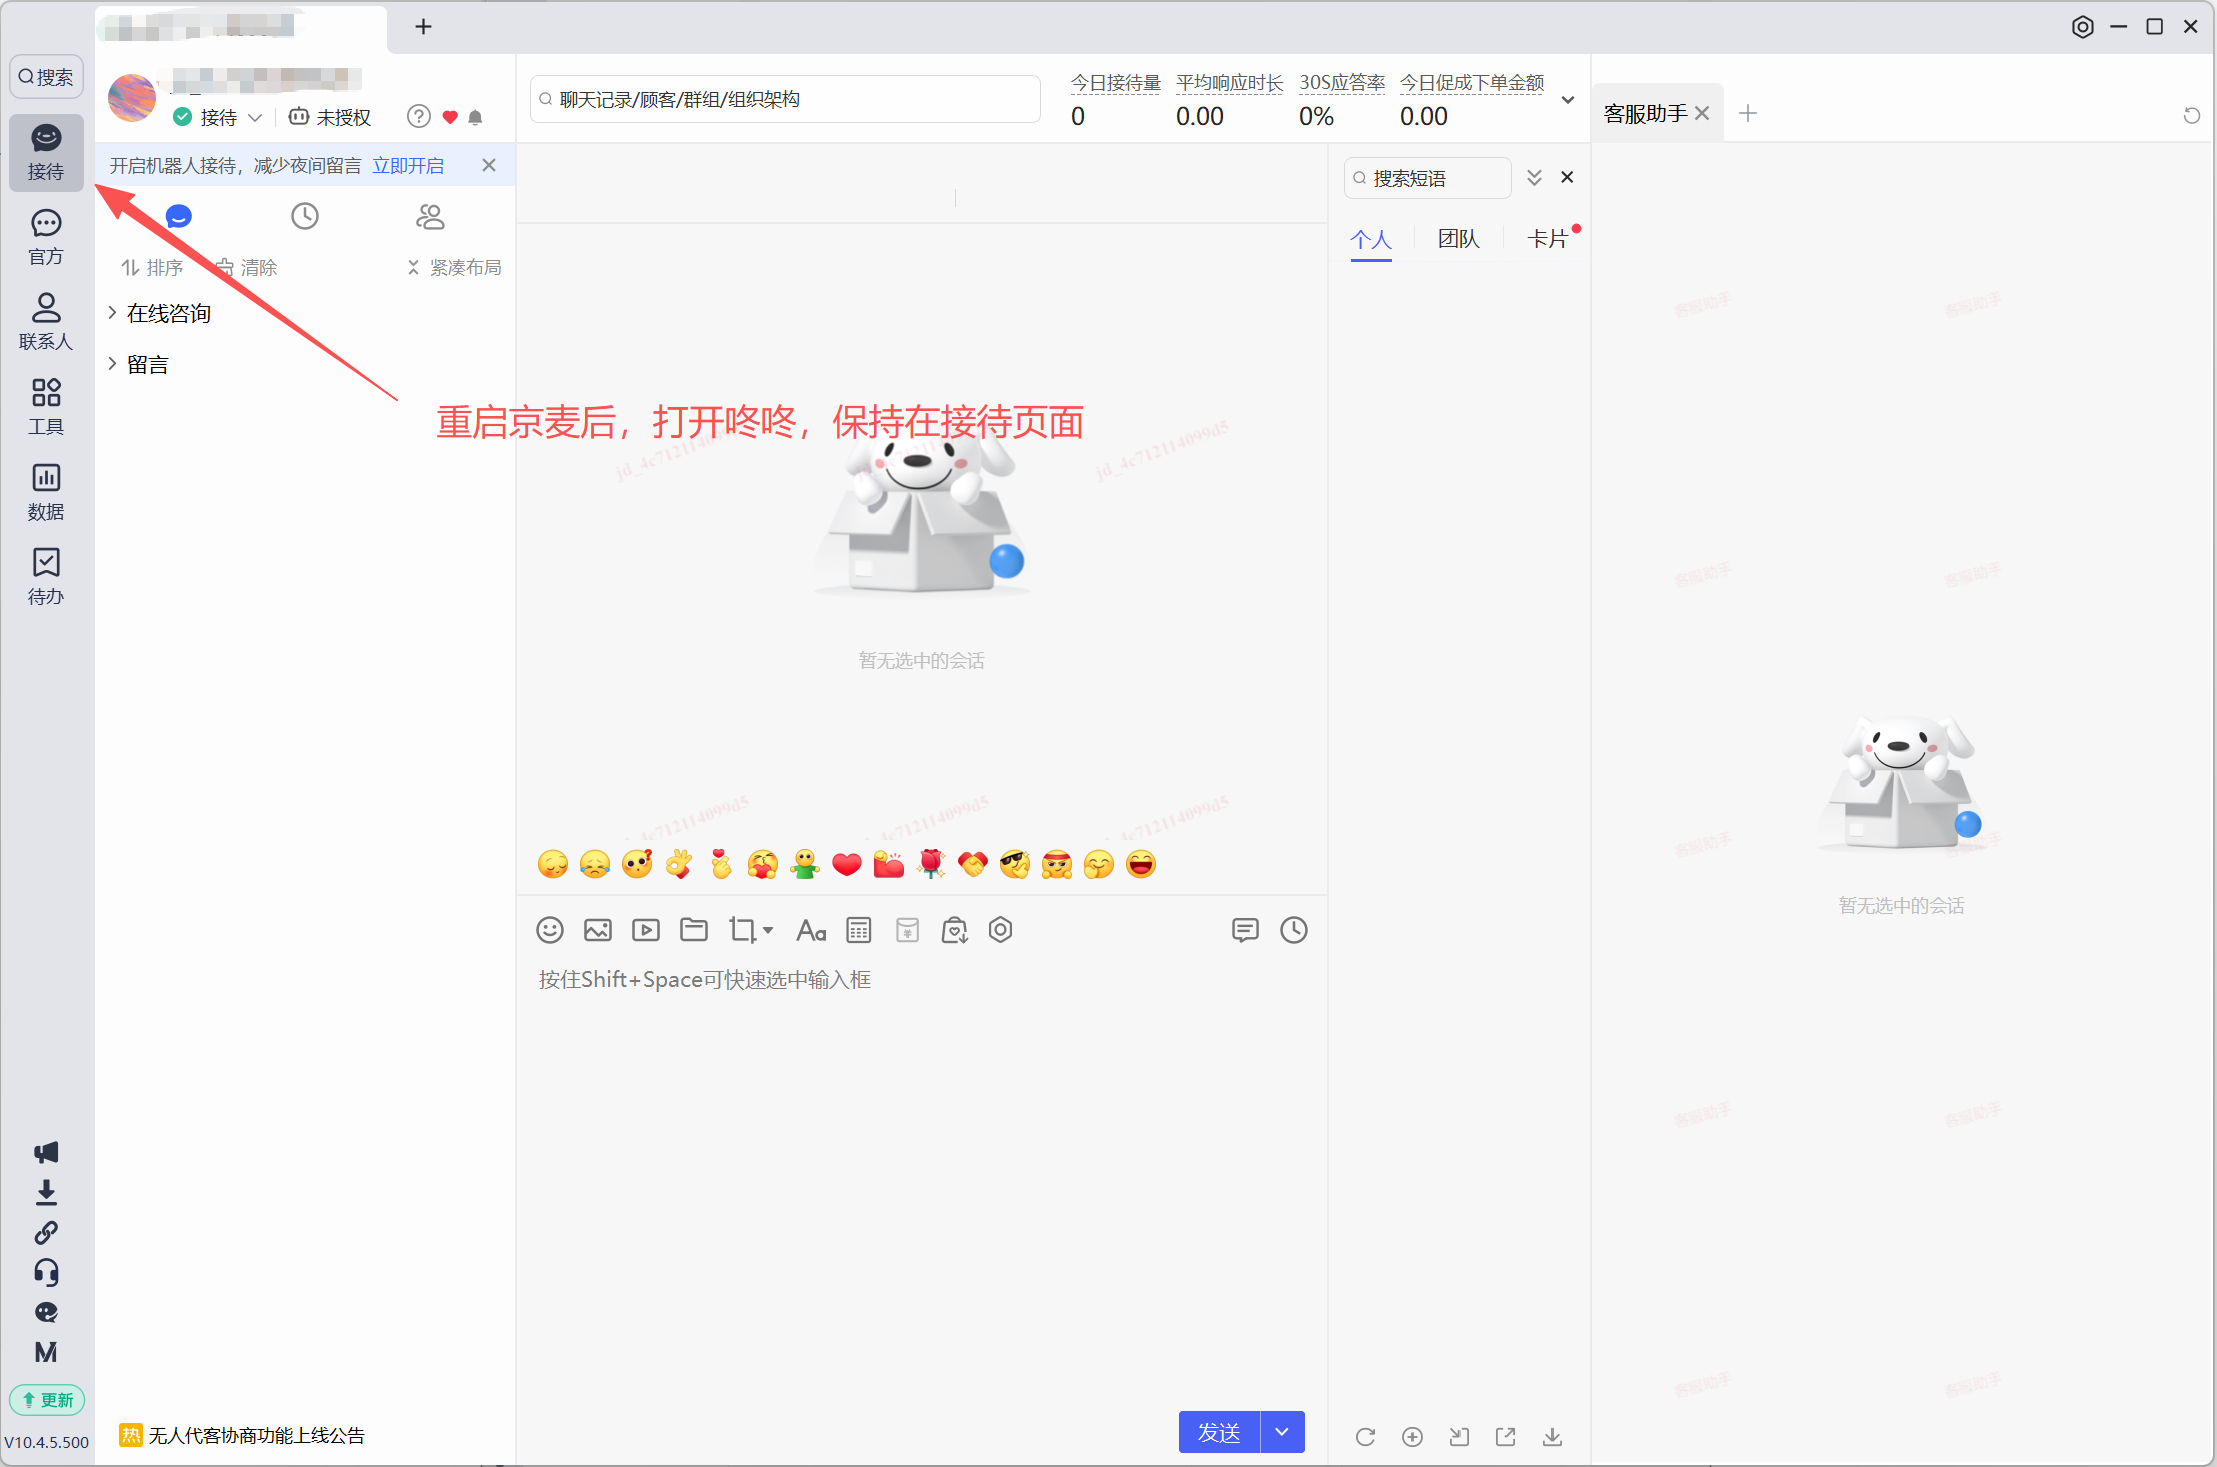Toggle 紧凑布局 compact layout
Viewport: 2217px width, 1467px height.
(454, 268)
